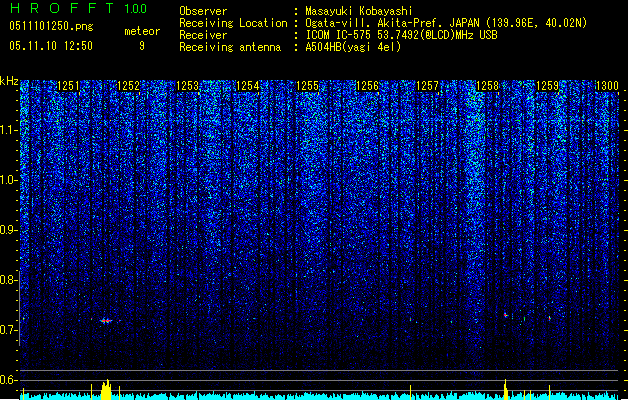This screenshot has height=400, width=629.
Task: Click the yellow power spike below 1257
Action: [410, 392]
